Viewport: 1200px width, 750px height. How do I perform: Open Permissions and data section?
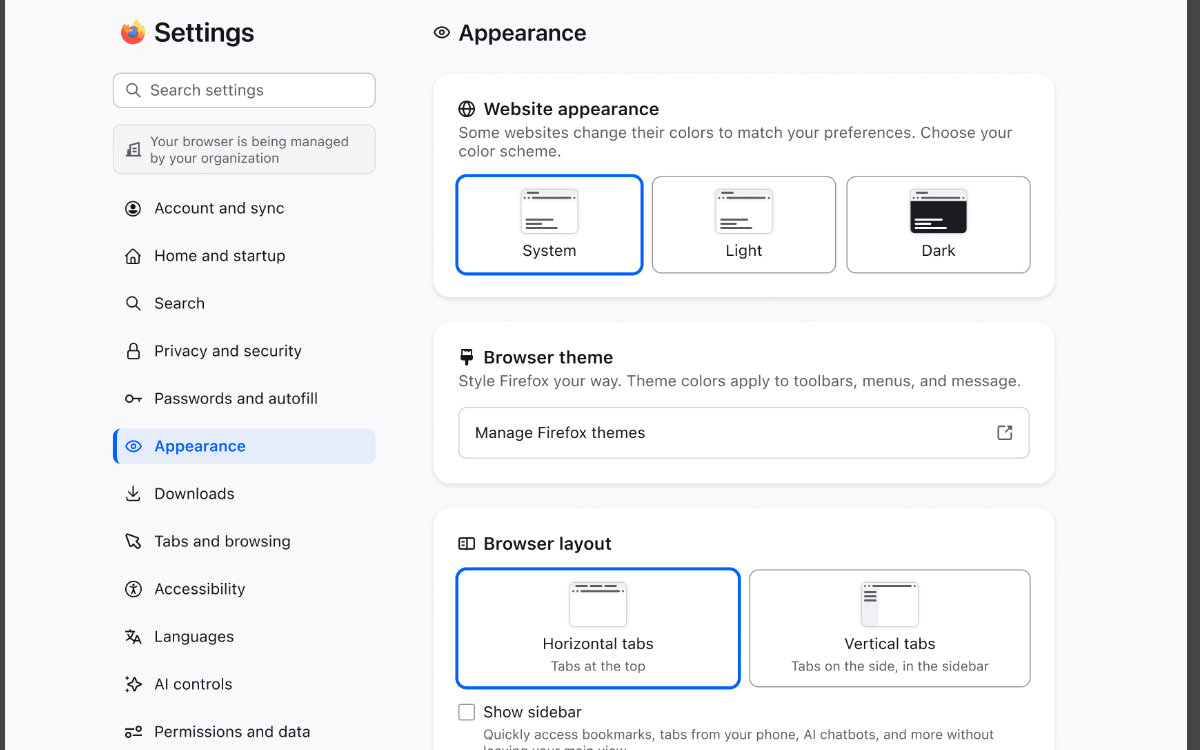click(x=231, y=732)
